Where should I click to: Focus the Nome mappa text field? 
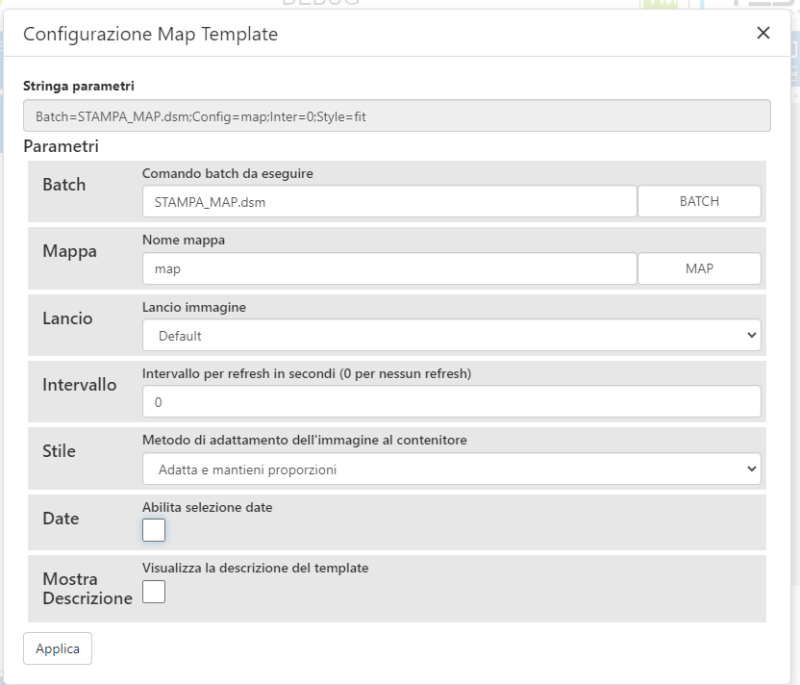coord(389,268)
